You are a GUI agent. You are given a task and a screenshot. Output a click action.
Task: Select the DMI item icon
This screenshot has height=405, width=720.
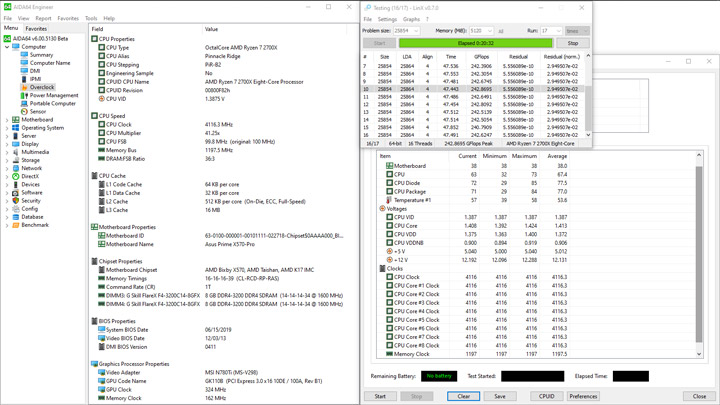(24, 71)
